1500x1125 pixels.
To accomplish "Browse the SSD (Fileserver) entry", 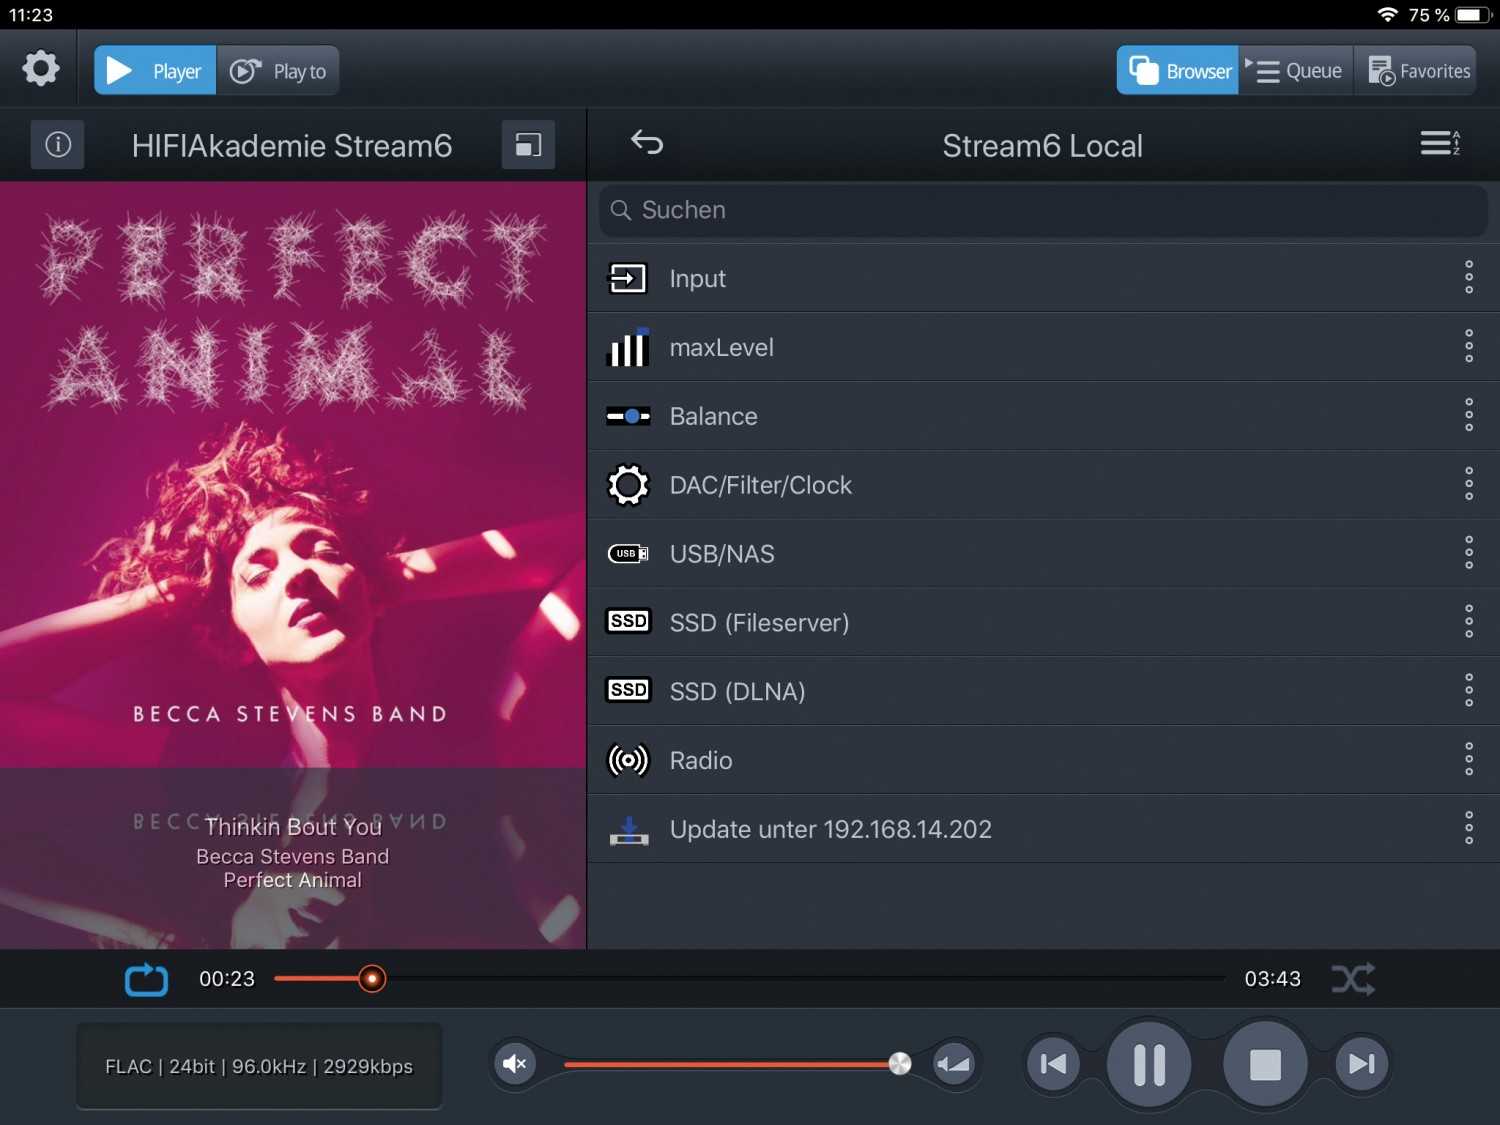I will pyautogui.click(x=1043, y=623).
